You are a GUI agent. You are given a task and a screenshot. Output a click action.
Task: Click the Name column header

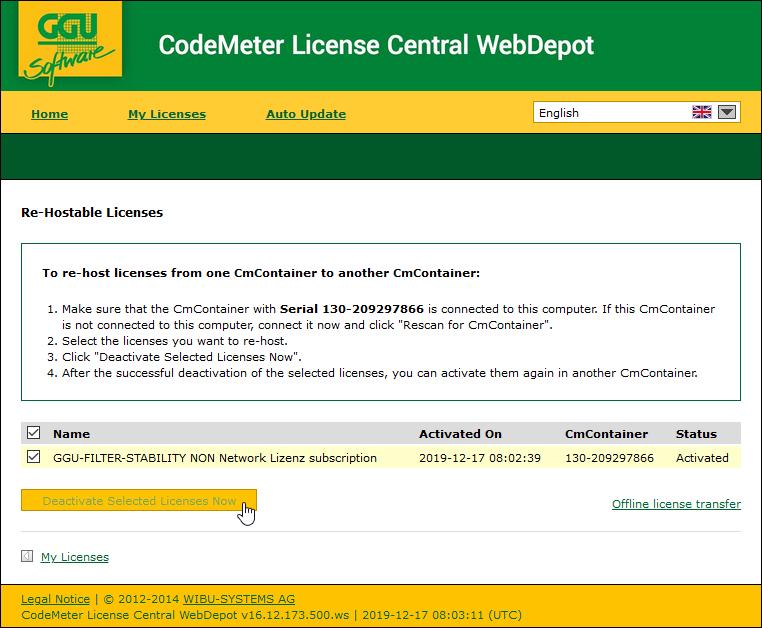click(71, 434)
